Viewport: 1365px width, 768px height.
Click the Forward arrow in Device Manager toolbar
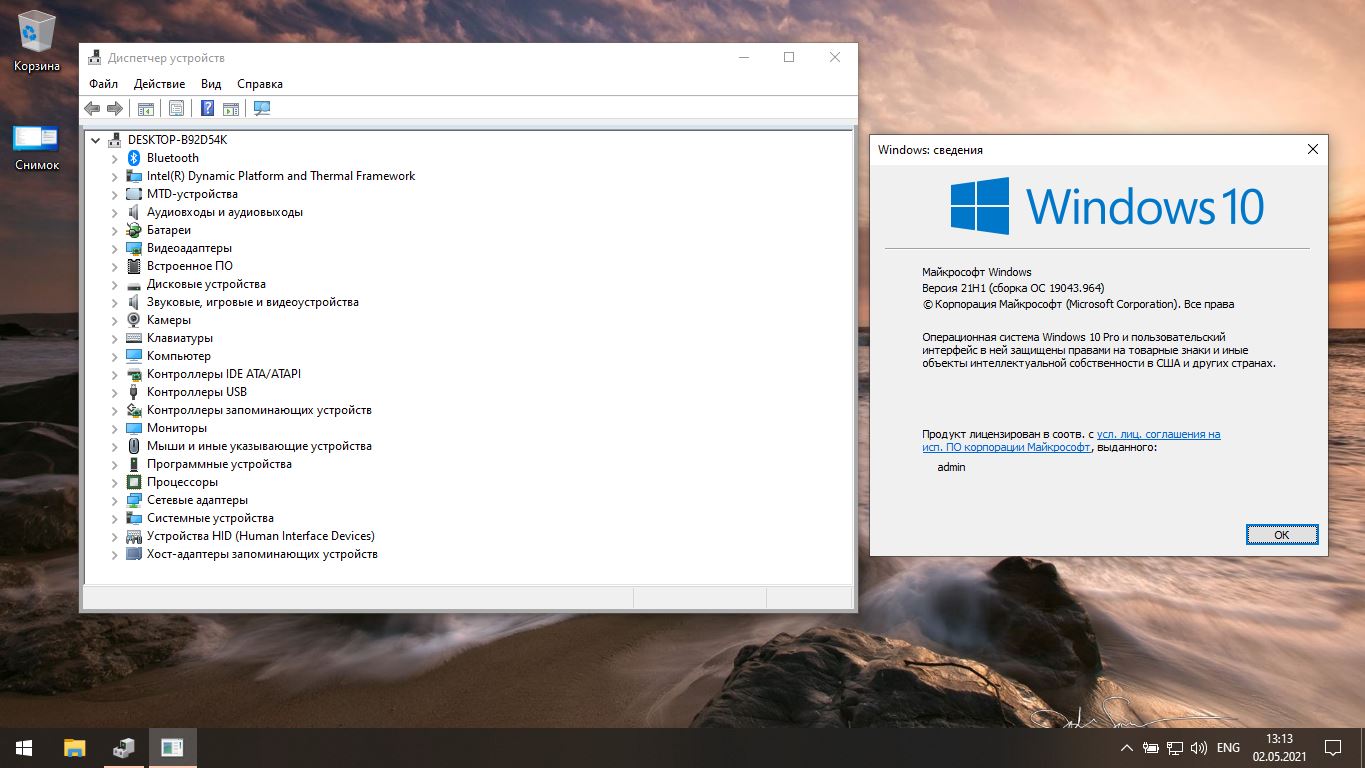(x=115, y=108)
